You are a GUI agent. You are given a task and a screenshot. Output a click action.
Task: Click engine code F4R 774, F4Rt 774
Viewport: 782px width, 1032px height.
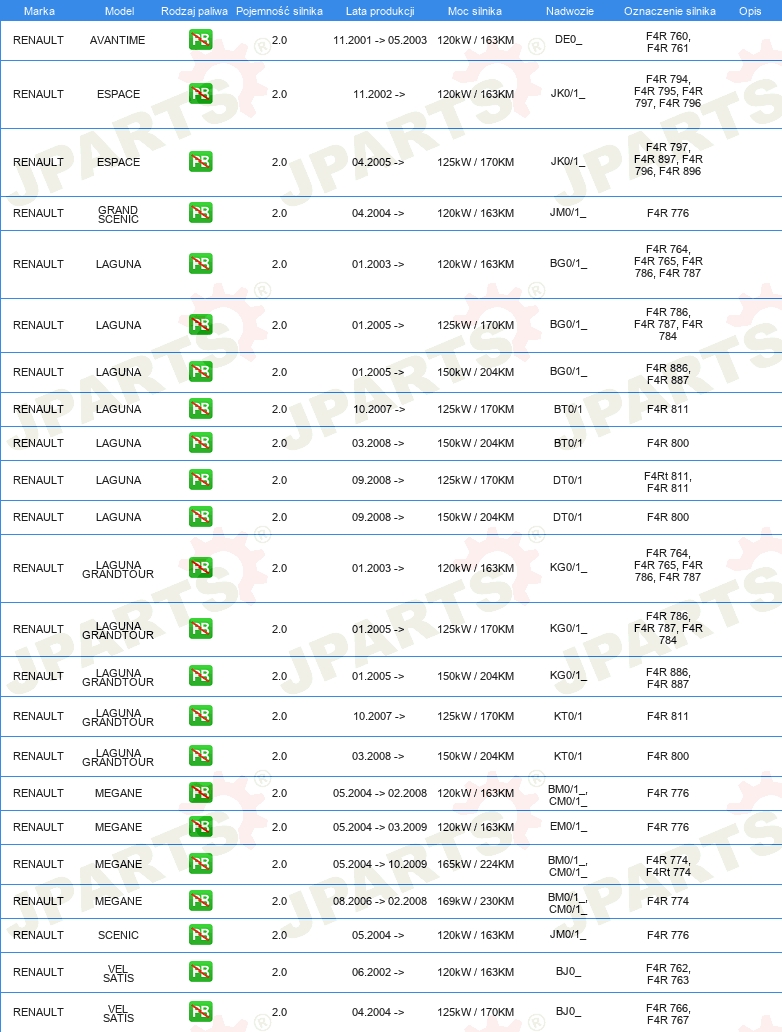[668, 865]
